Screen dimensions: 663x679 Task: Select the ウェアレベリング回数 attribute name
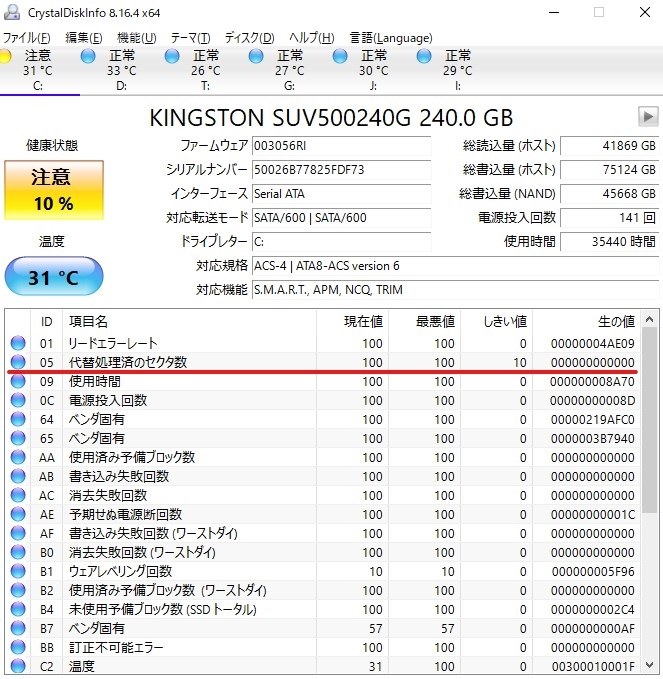tap(120, 572)
